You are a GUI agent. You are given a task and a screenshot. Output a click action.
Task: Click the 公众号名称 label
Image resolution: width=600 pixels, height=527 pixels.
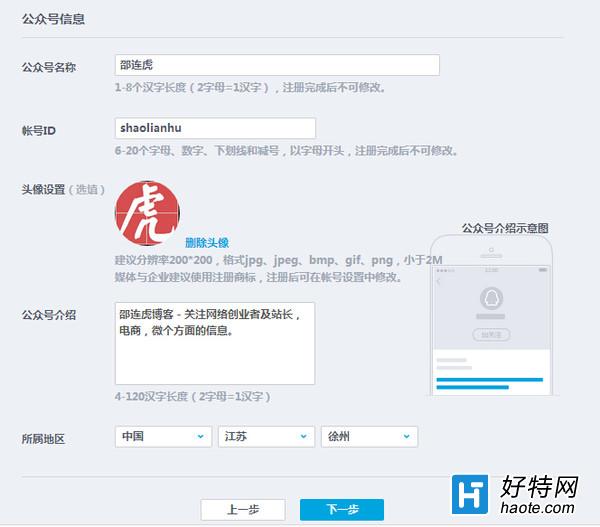pyautogui.click(x=49, y=67)
